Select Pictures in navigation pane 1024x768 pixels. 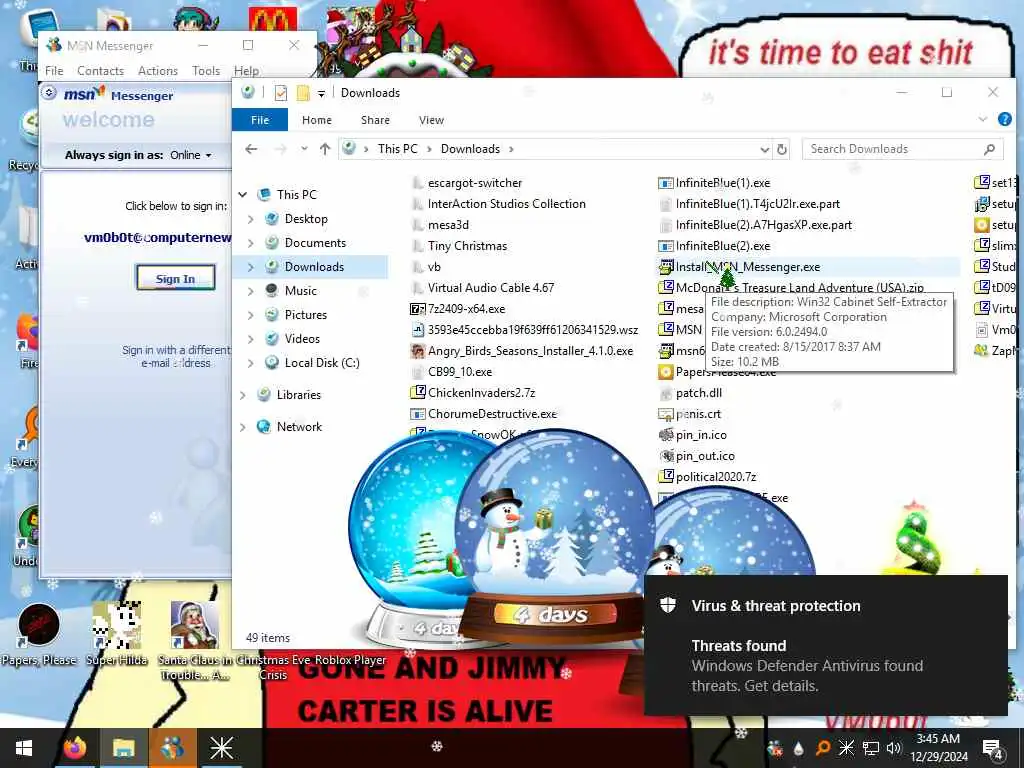click(x=306, y=315)
